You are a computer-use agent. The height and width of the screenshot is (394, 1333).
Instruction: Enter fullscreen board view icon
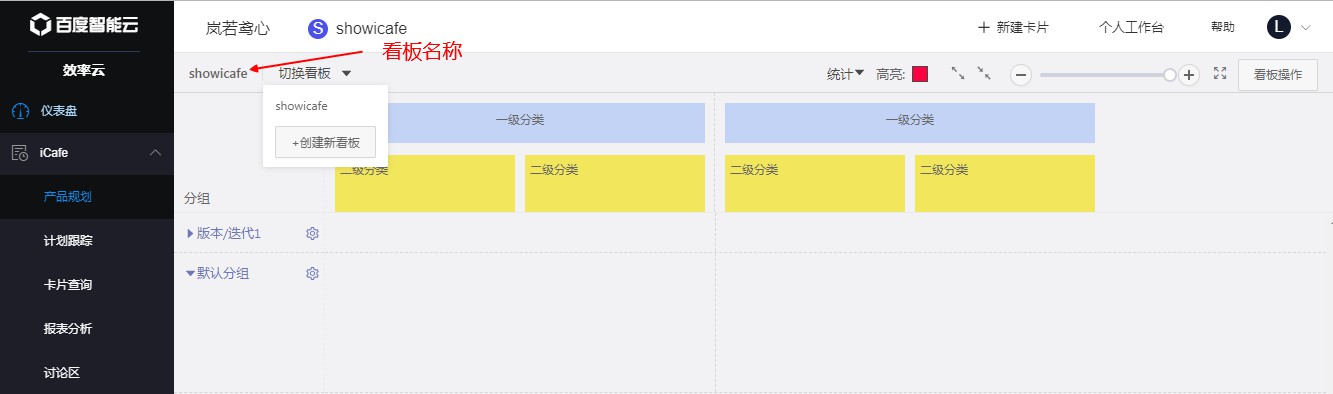[1219, 73]
